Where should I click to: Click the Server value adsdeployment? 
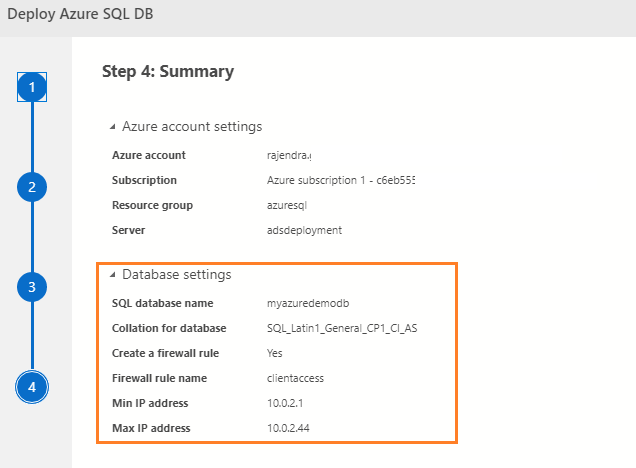(x=304, y=230)
